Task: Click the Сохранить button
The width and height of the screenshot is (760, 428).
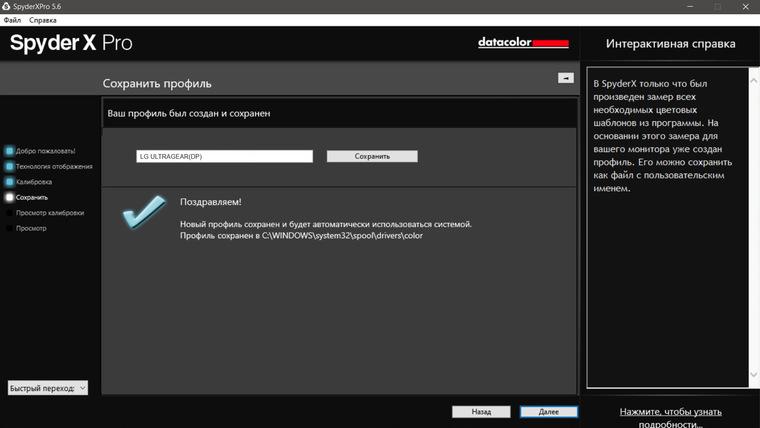Action: pyautogui.click(x=372, y=156)
